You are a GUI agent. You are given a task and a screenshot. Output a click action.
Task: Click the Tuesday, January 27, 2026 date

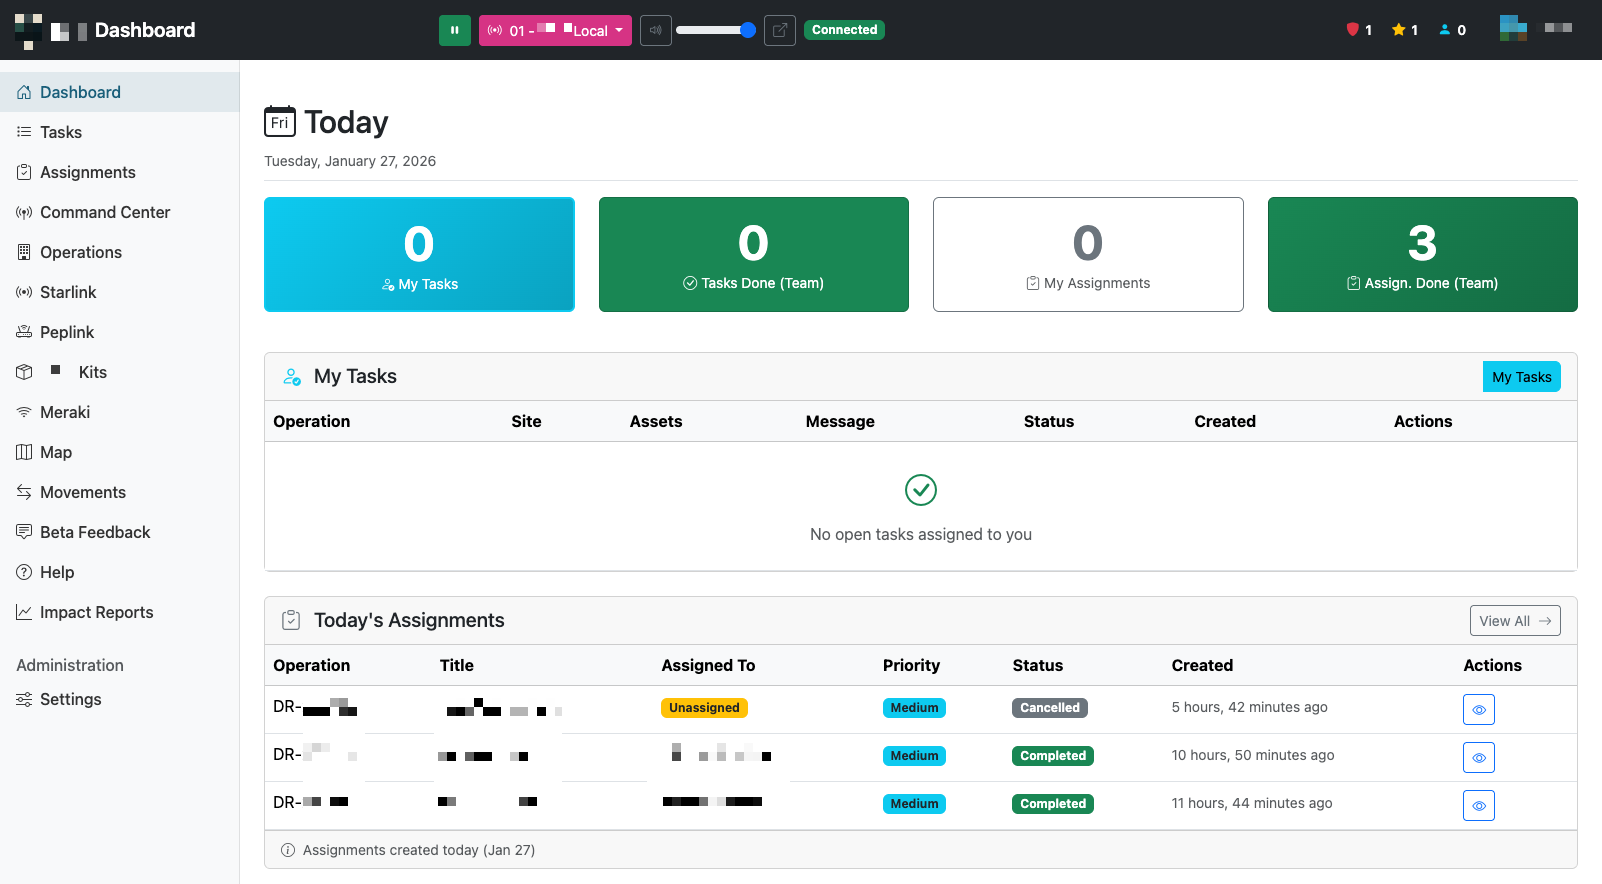350,161
